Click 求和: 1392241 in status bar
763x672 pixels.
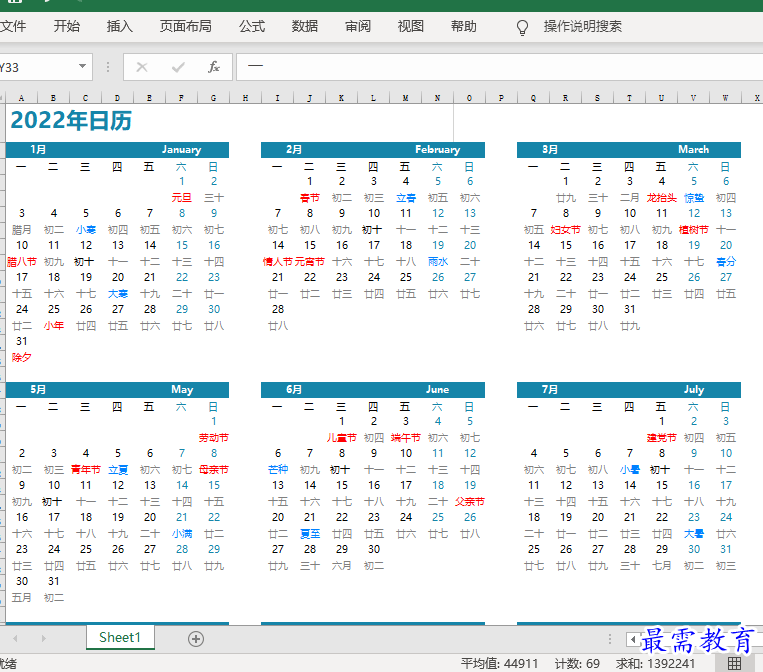click(x=655, y=664)
